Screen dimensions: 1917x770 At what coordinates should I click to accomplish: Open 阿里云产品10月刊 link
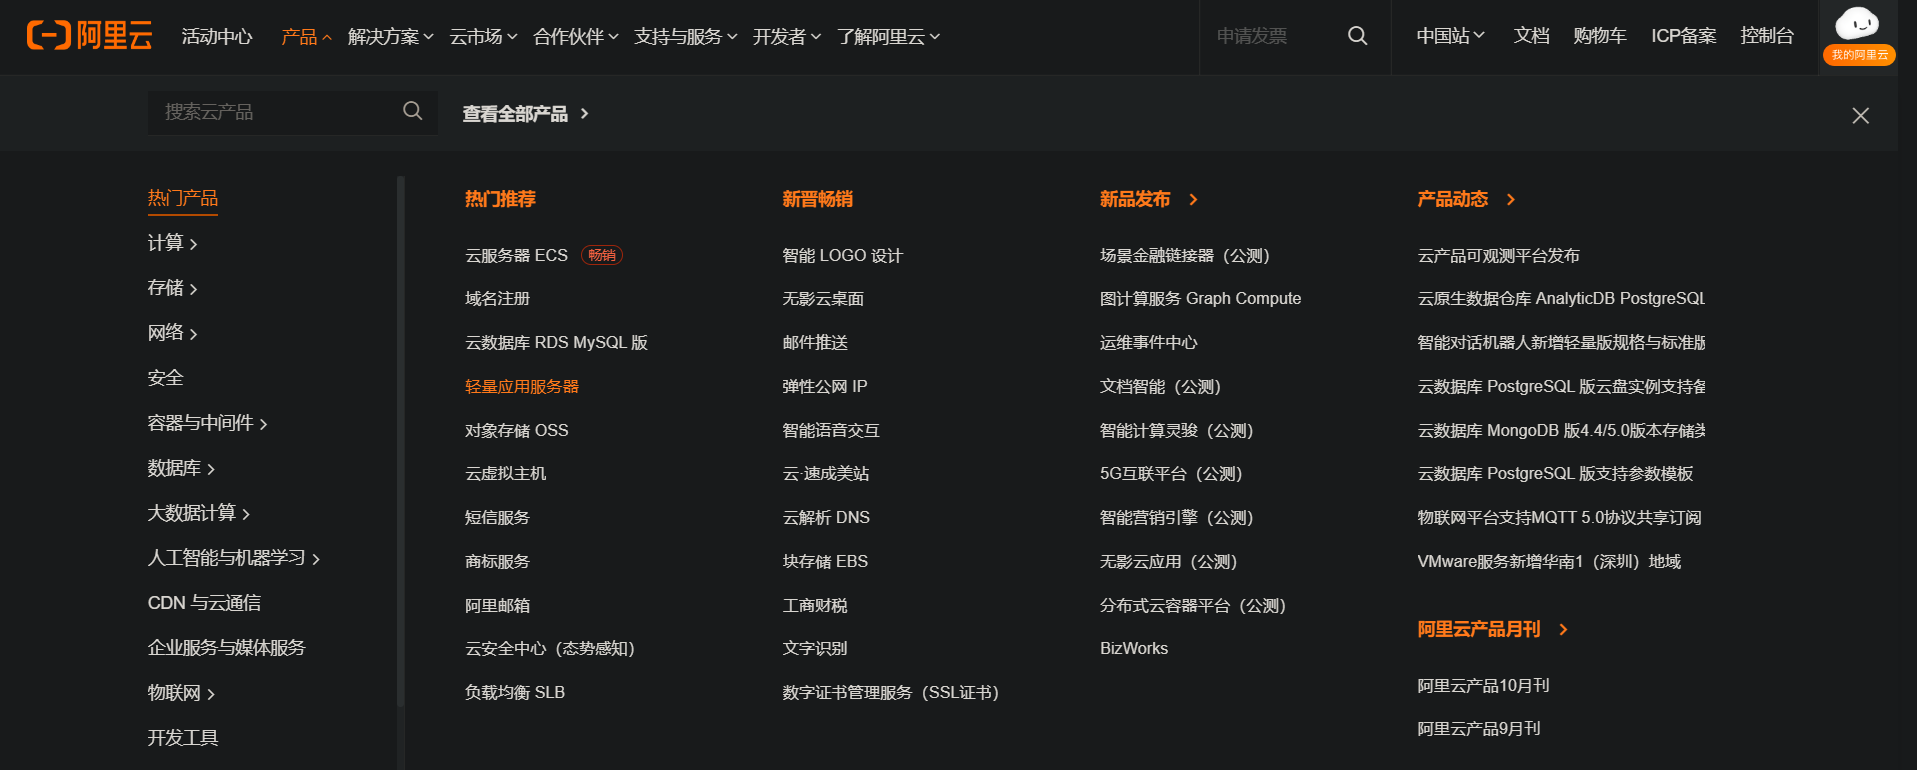point(1483,686)
